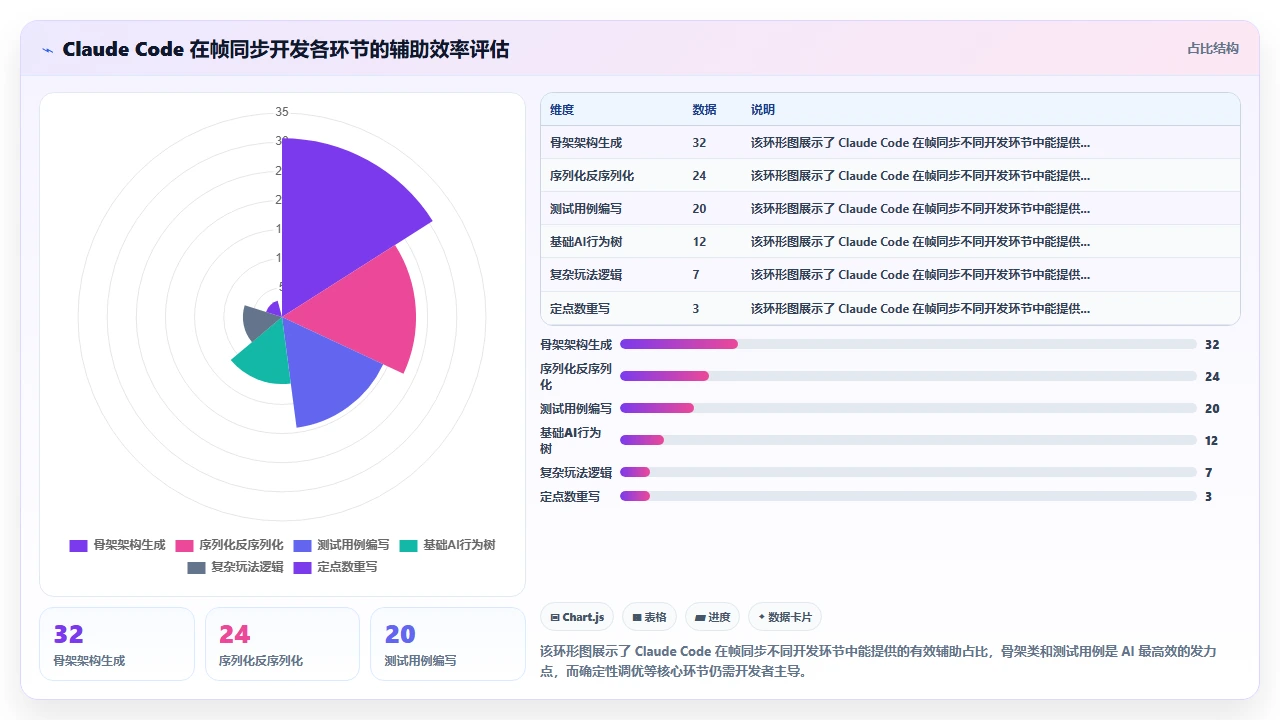The image size is (1280, 720).
Task: Click the 占比结构 label in header
Action: (x=1213, y=48)
